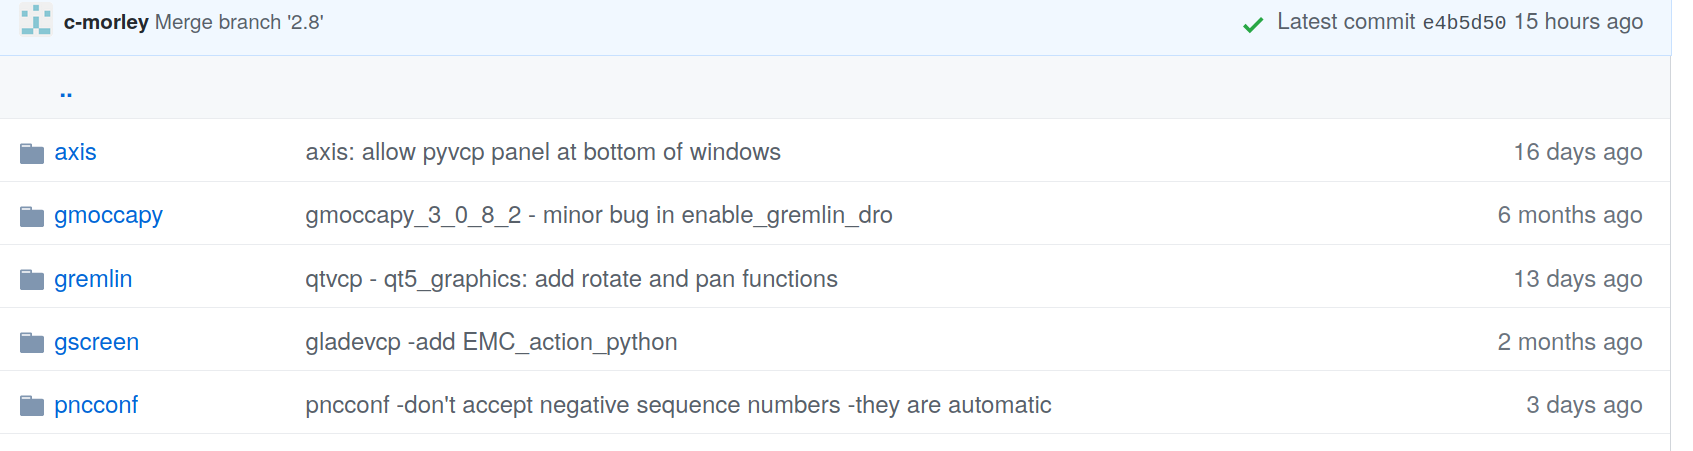Open the qtvcp qt5_graphics rotate commit message
The height and width of the screenshot is (451, 1693).
click(571, 279)
